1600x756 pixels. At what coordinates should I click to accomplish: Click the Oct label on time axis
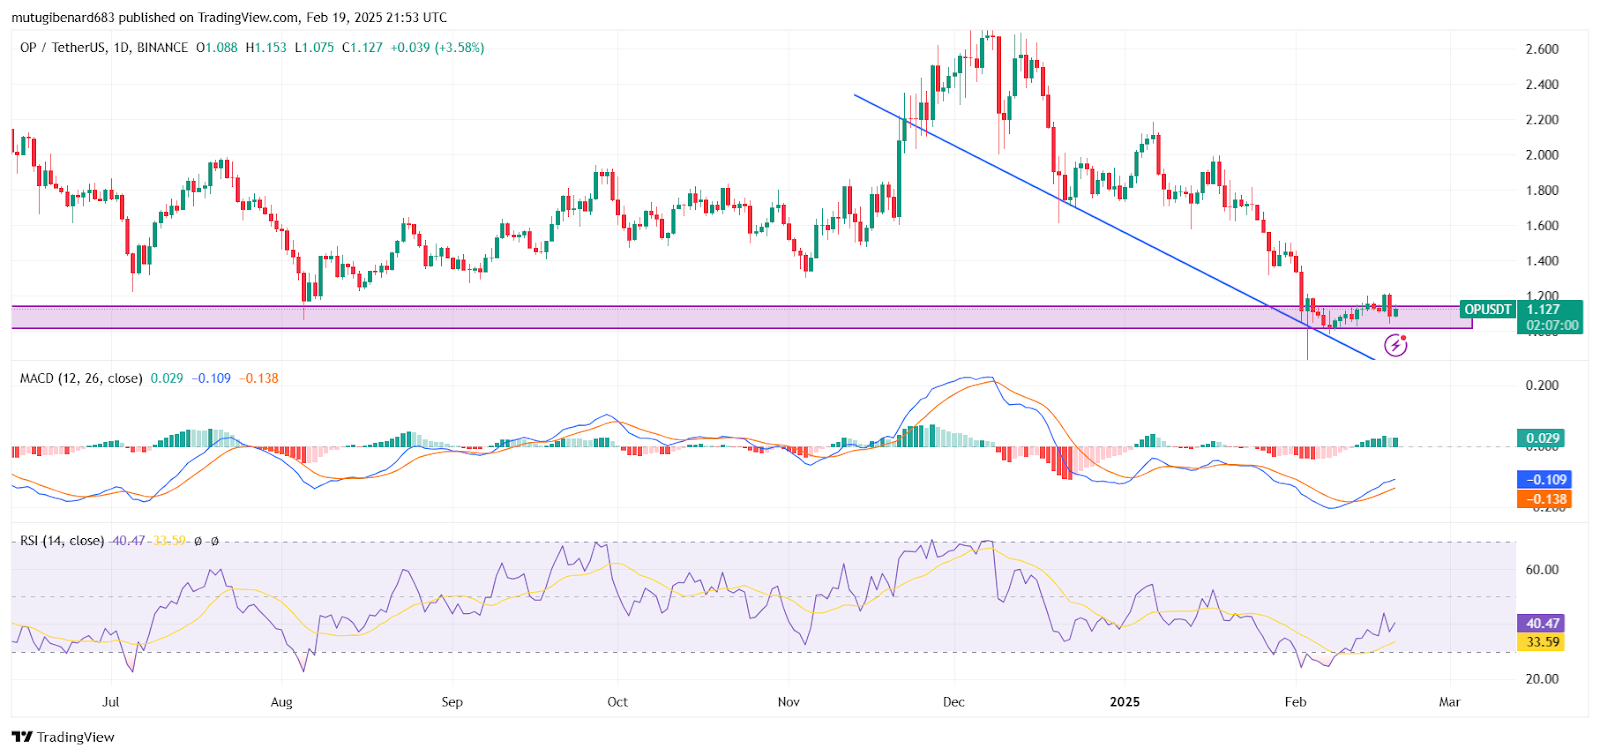(x=618, y=702)
